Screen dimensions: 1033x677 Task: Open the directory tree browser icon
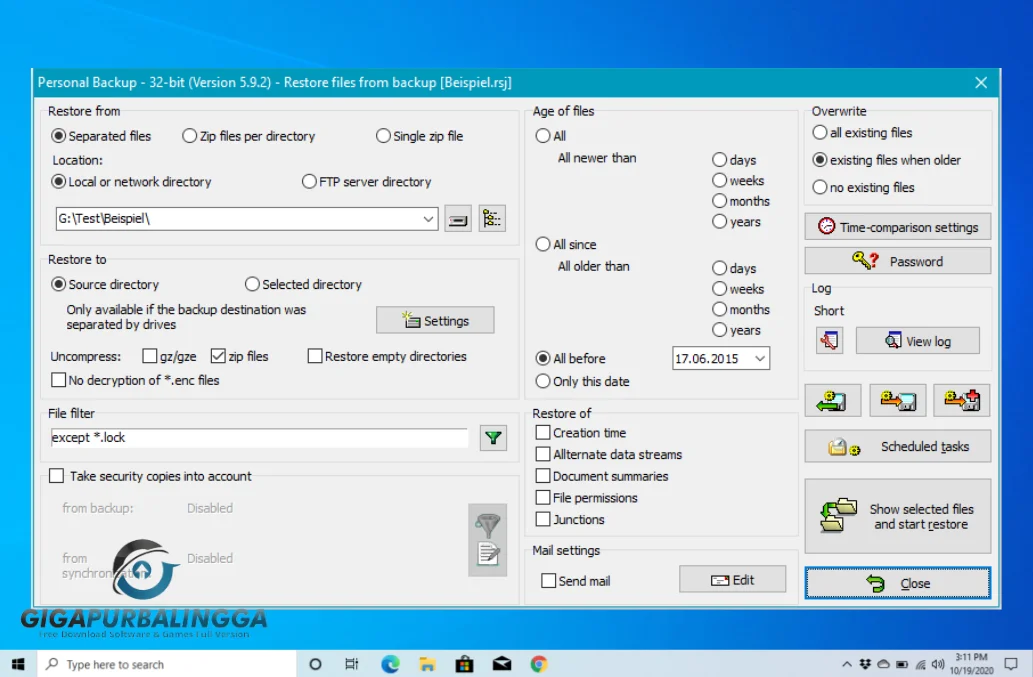click(x=491, y=218)
